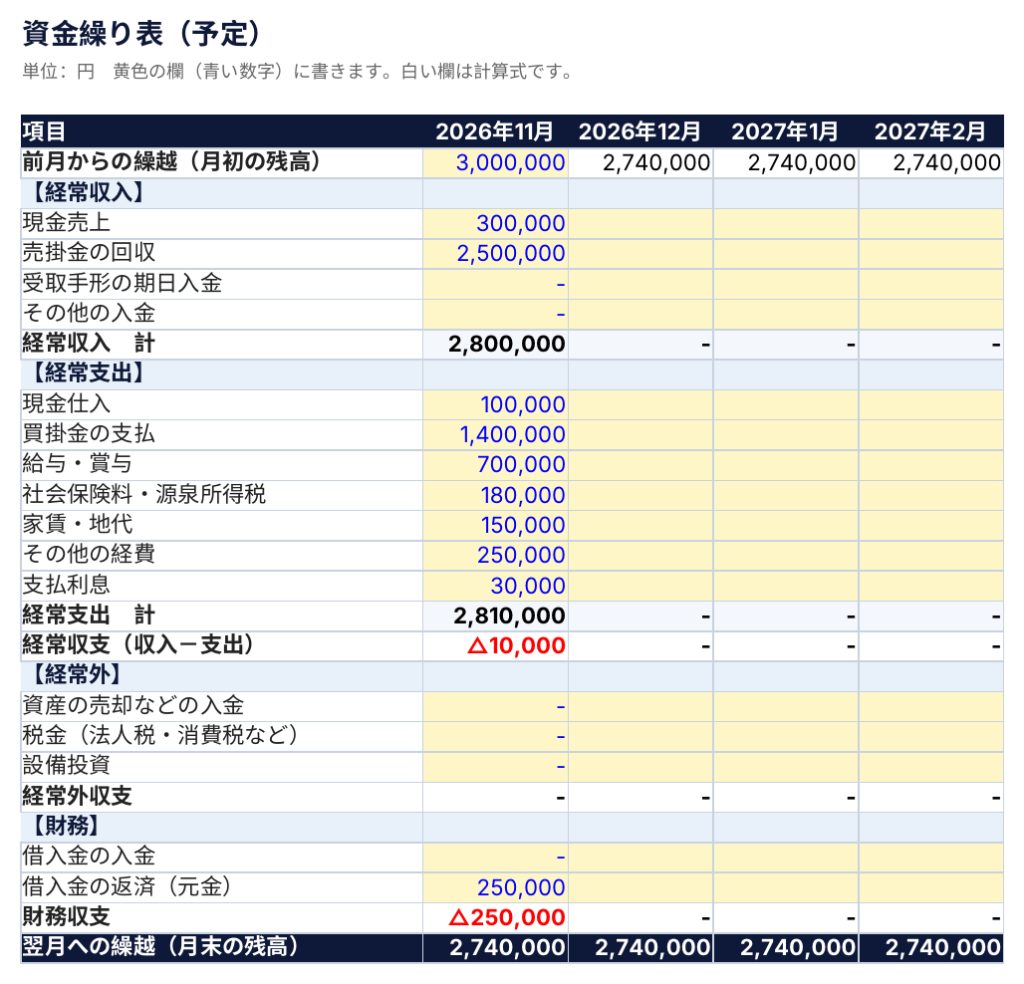
Task: Select the 支払利息 value 30,000
Action: click(495, 586)
